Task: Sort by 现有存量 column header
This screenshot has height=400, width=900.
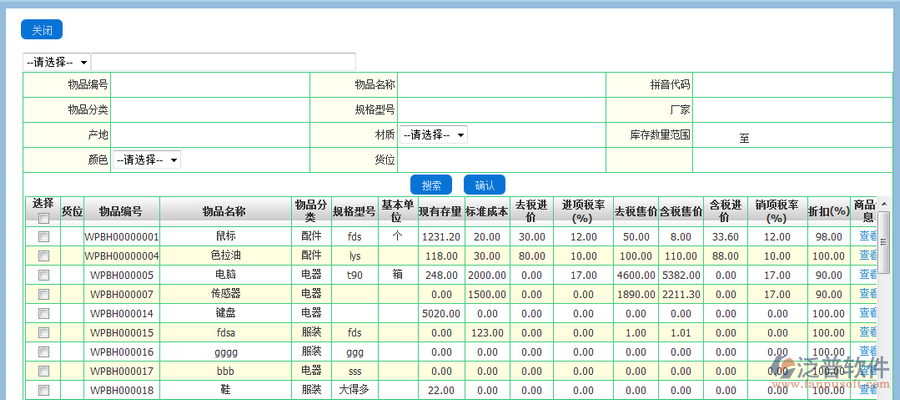Action: 439,211
